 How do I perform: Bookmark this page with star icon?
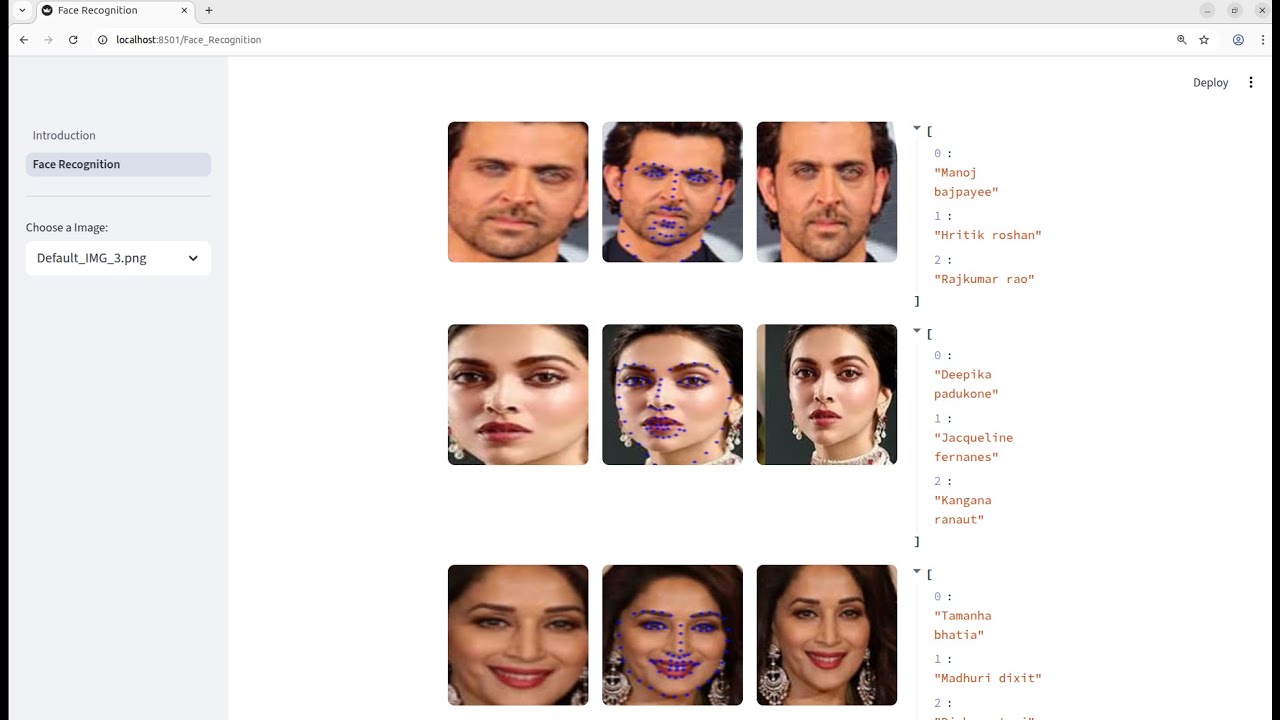coord(1204,40)
